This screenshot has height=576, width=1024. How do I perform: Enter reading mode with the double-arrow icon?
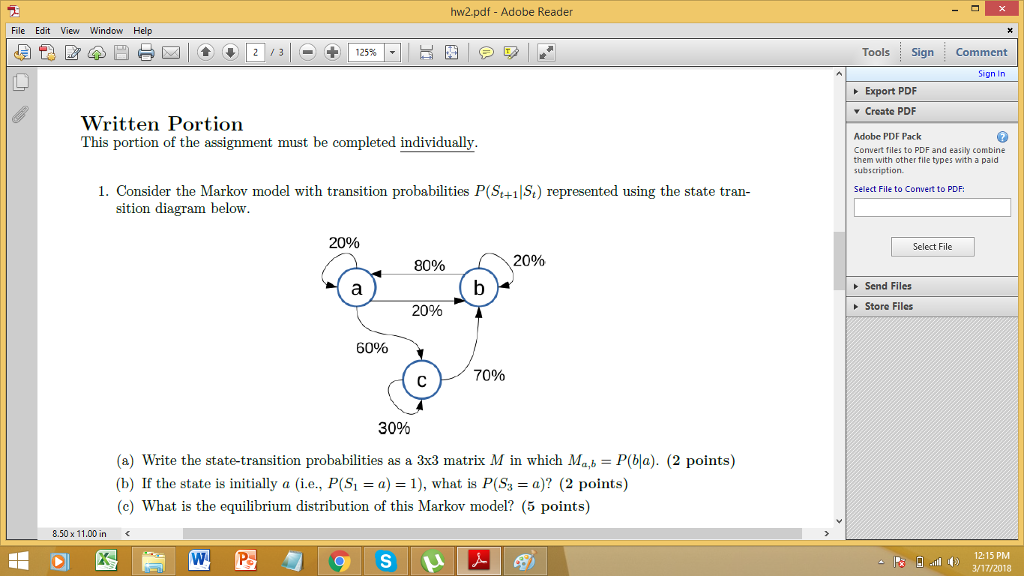[545, 51]
